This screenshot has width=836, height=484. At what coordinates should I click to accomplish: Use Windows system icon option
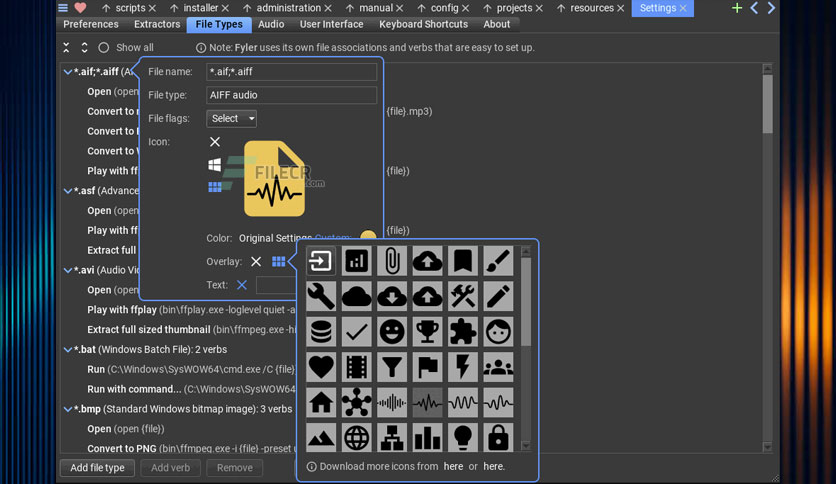pos(214,165)
